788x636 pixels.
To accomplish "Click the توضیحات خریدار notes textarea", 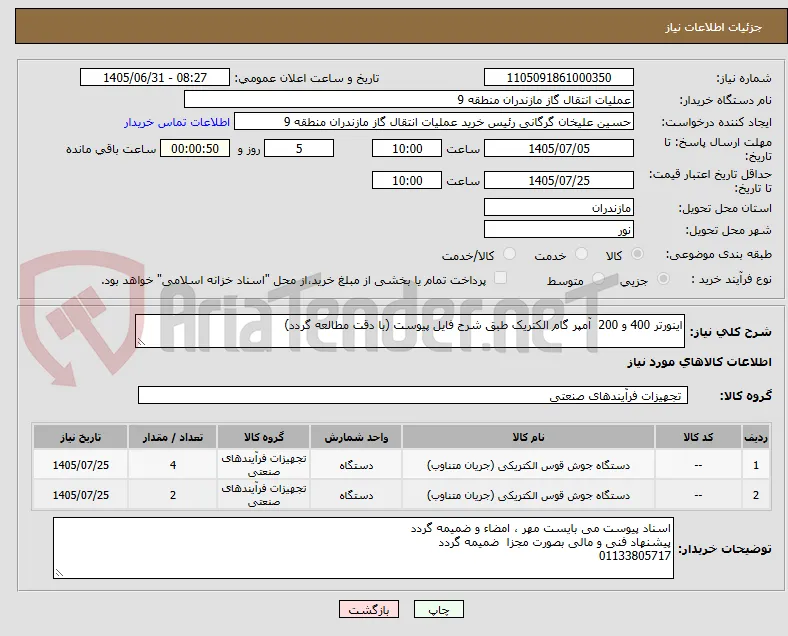I will click(363, 548).
